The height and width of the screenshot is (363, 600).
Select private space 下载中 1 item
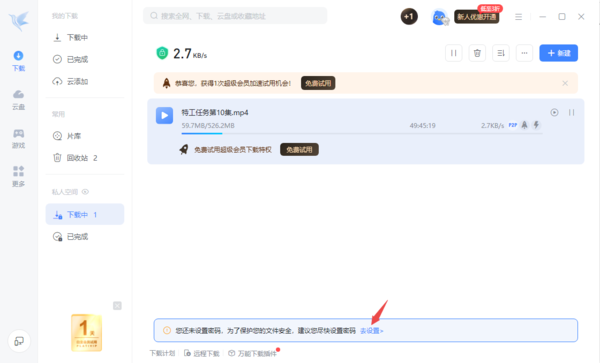pos(85,214)
